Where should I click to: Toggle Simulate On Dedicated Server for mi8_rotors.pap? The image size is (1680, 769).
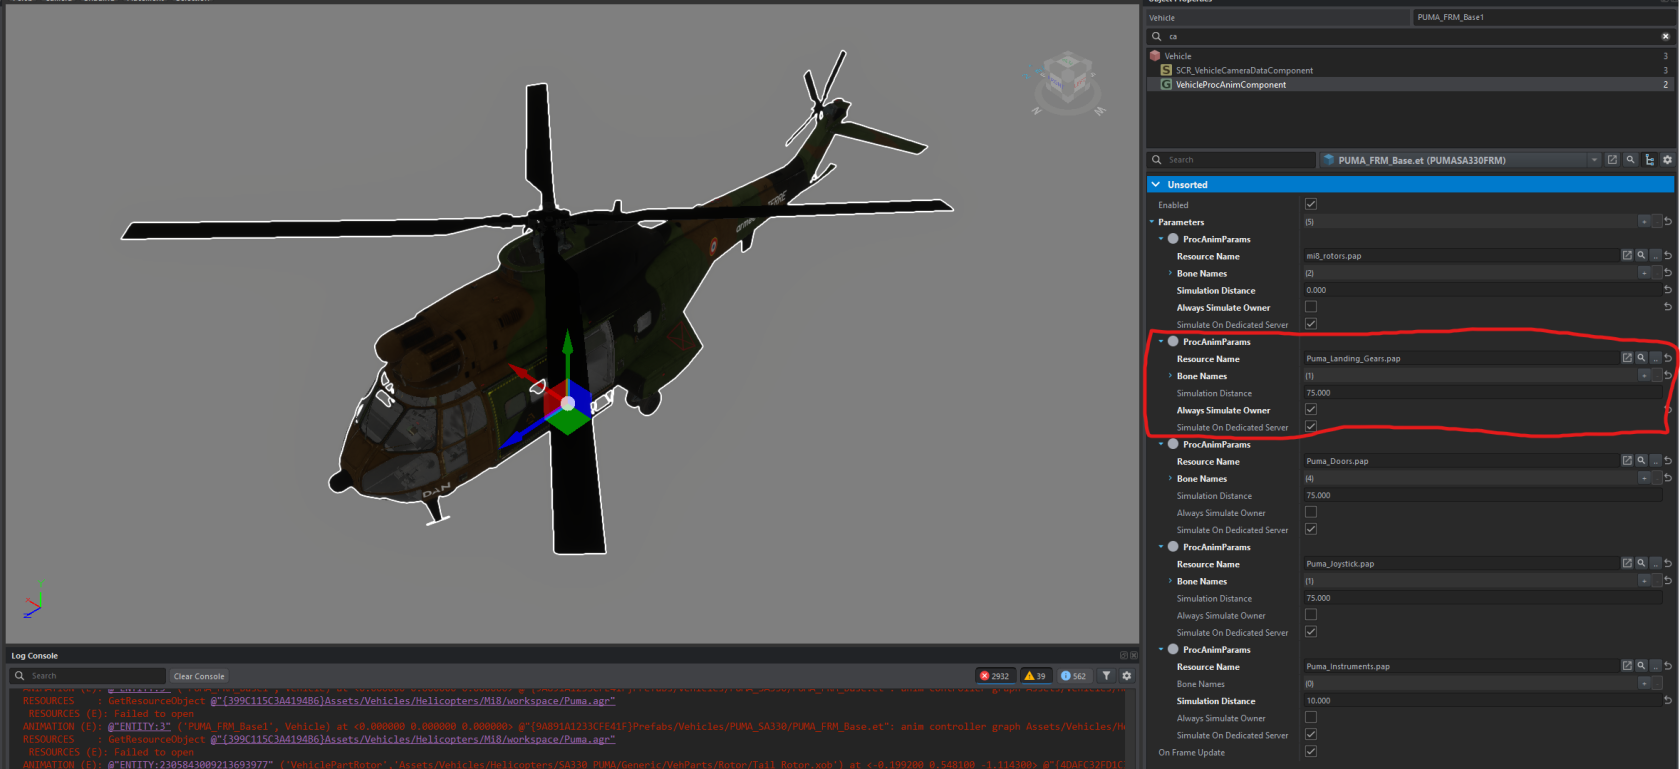pos(1311,324)
